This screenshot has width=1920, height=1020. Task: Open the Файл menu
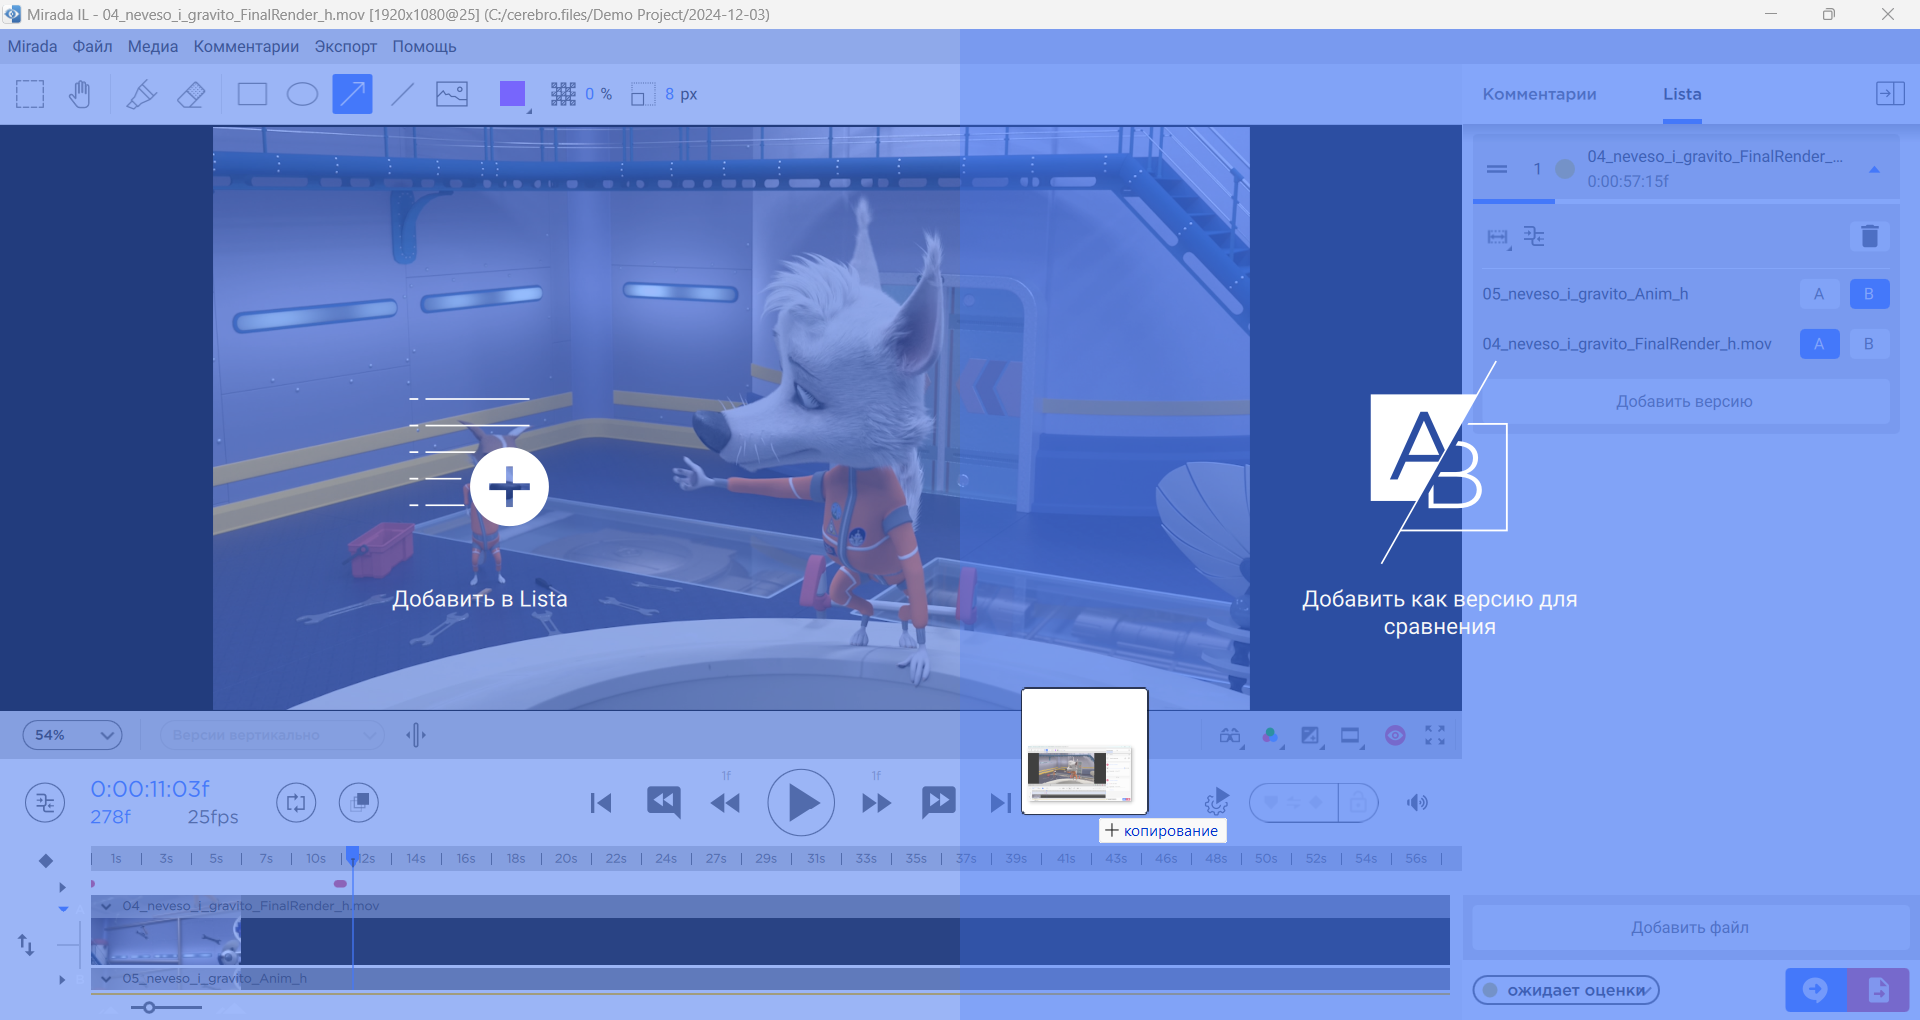92,46
